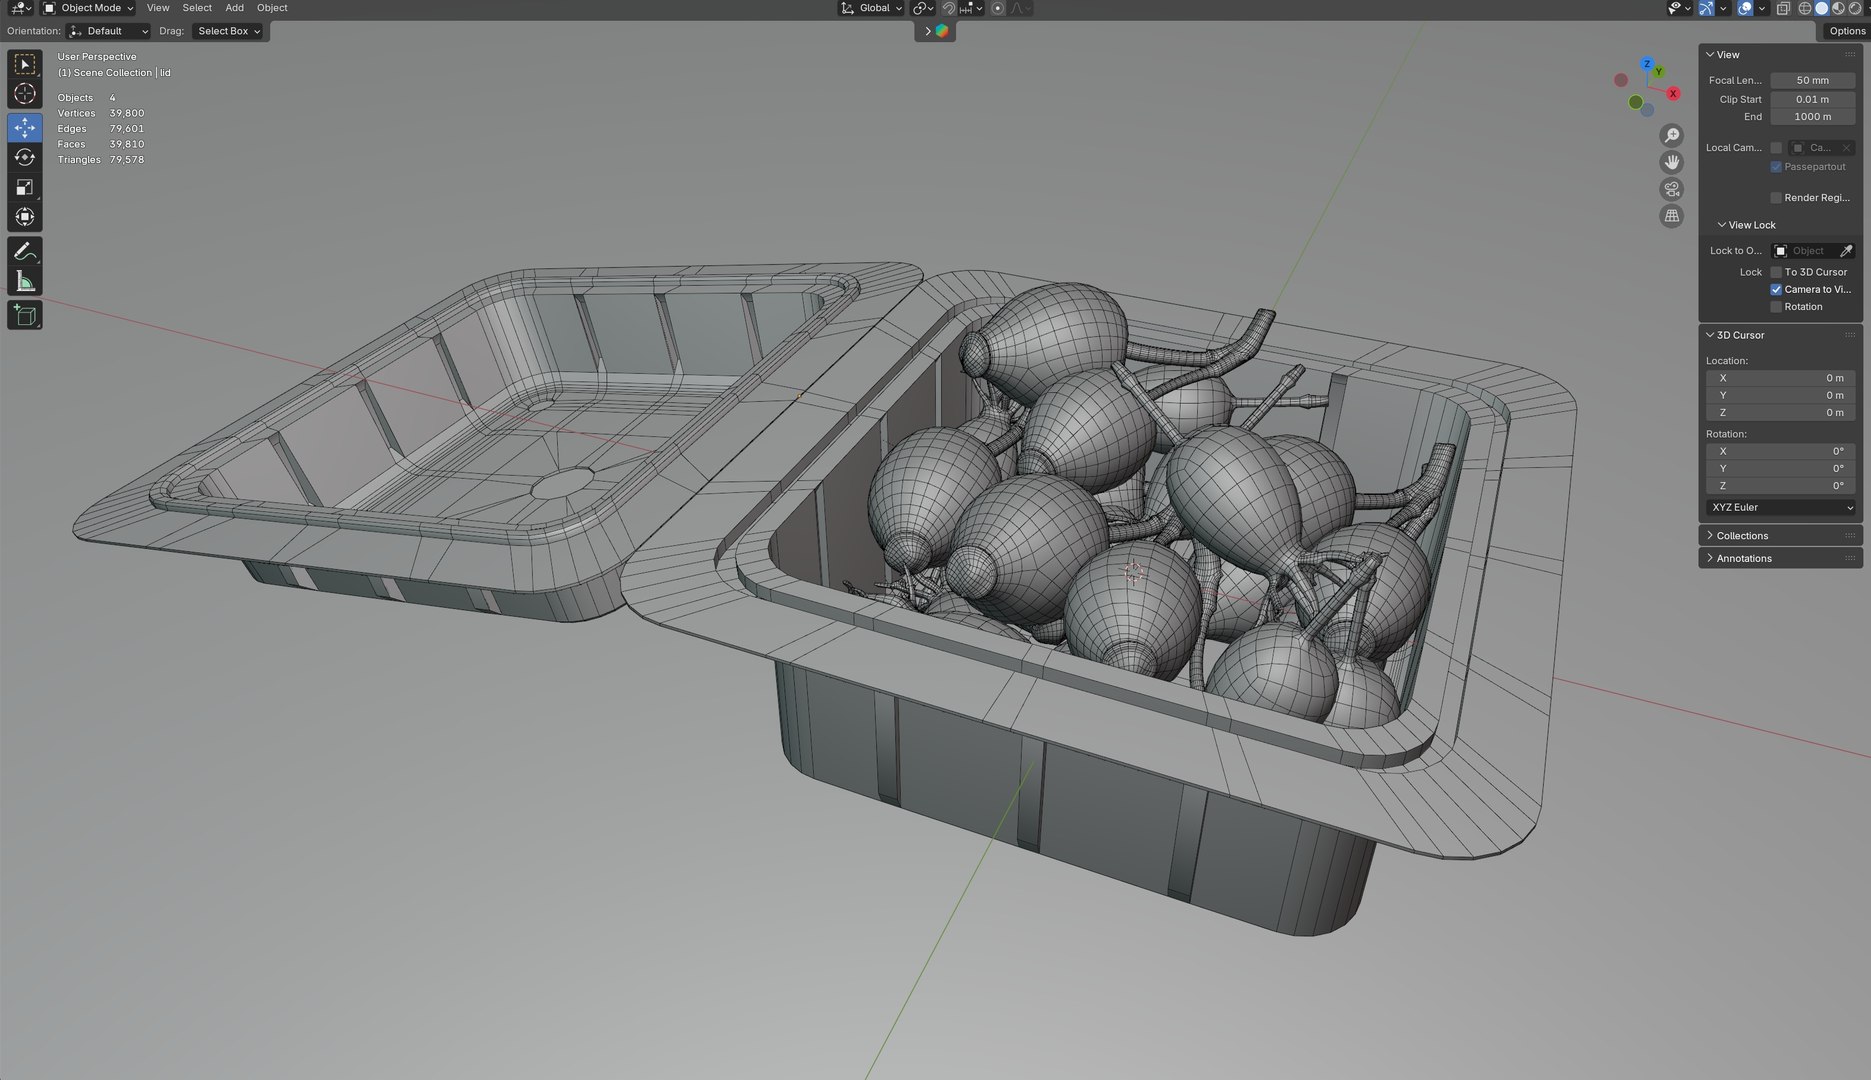This screenshot has height=1080, width=1871.
Task: Click the Options button
Action: click(1847, 31)
